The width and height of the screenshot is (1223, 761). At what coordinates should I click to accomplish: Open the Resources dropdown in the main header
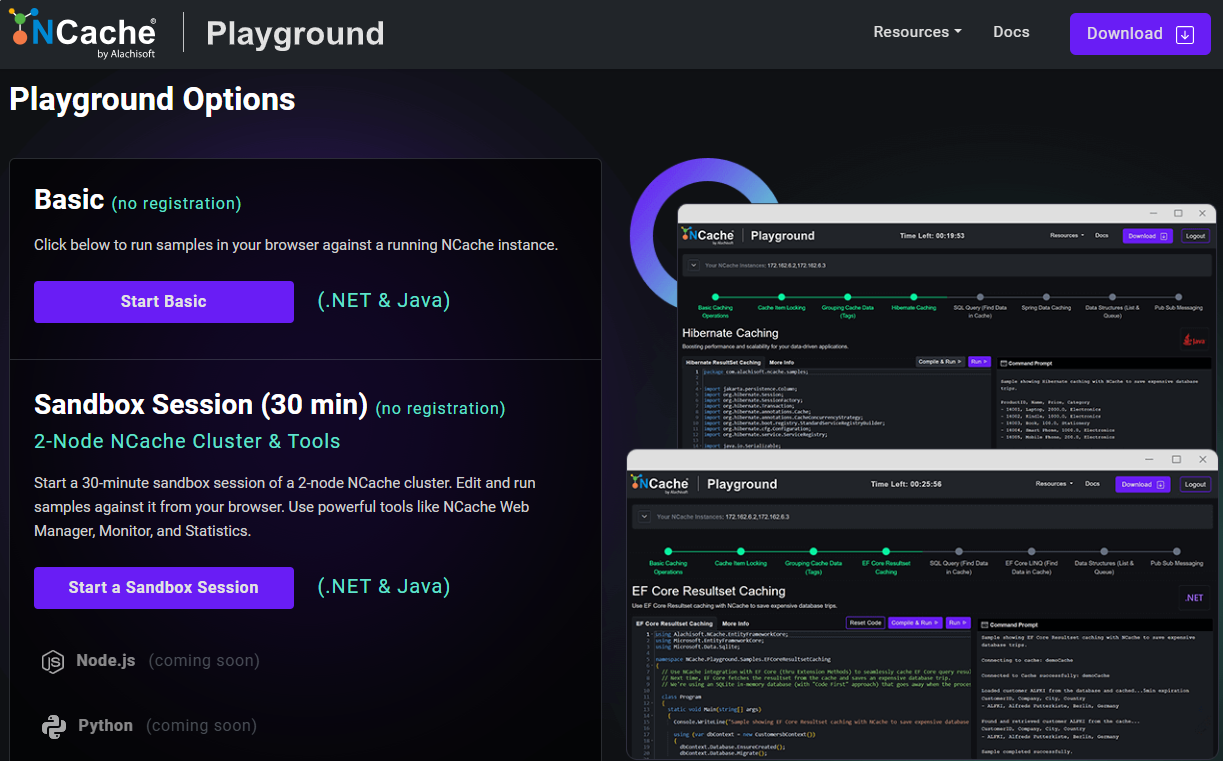pos(917,32)
